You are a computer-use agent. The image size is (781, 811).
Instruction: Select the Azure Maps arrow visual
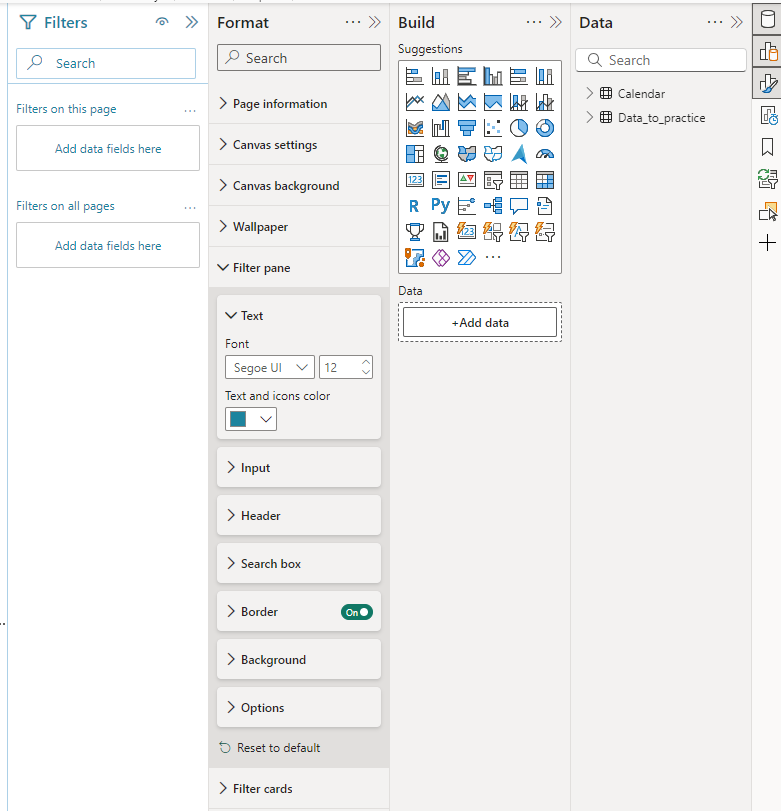pyautogui.click(x=519, y=154)
